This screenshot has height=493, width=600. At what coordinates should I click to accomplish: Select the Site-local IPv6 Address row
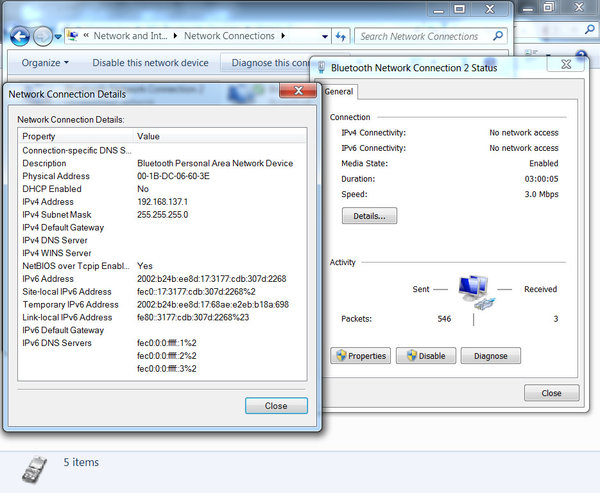pyautogui.click(x=162, y=292)
